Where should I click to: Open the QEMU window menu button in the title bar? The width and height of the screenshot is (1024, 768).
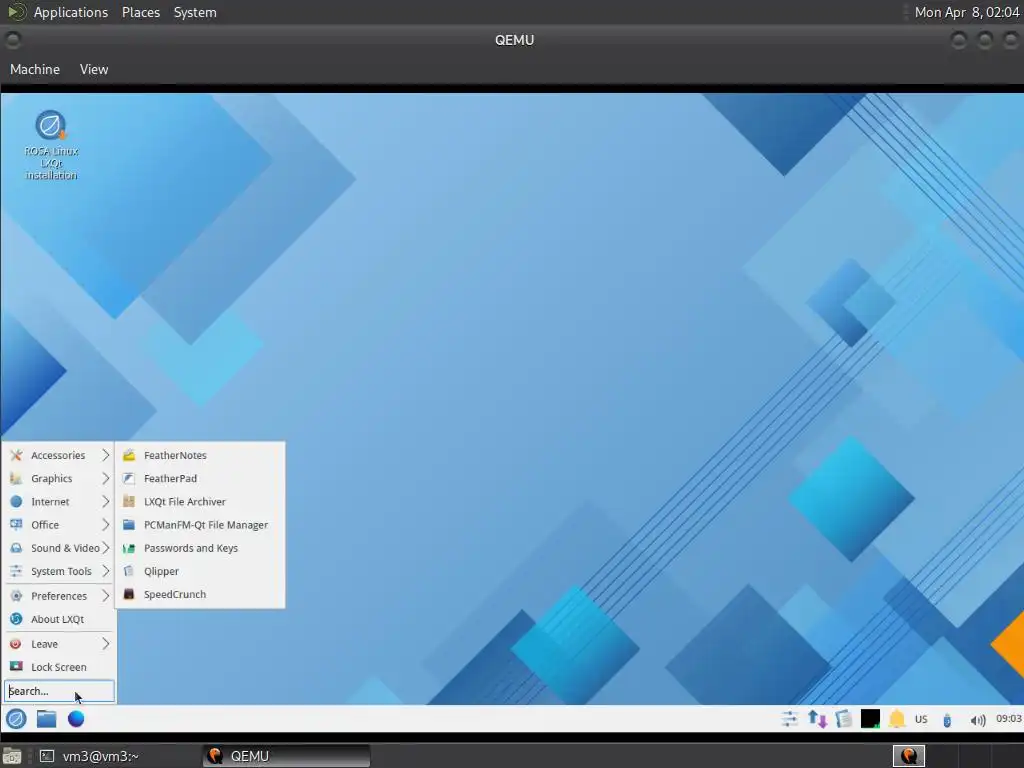[x=12, y=40]
